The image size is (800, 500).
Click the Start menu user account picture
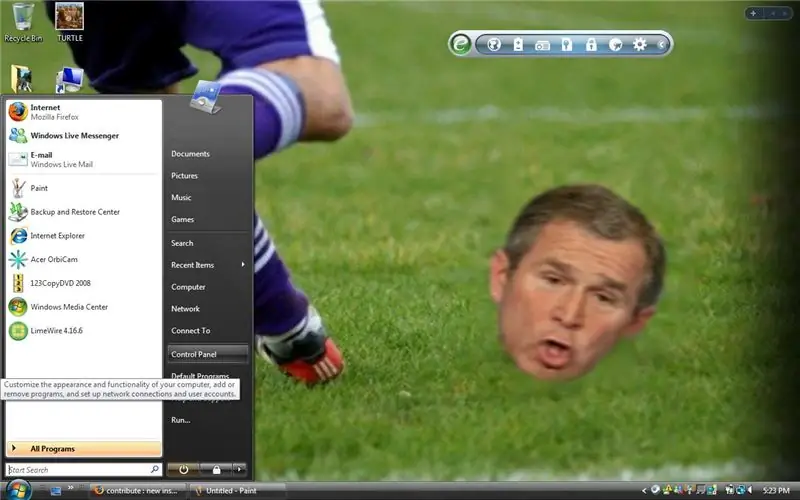pyautogui.click(x=206, y=97)
